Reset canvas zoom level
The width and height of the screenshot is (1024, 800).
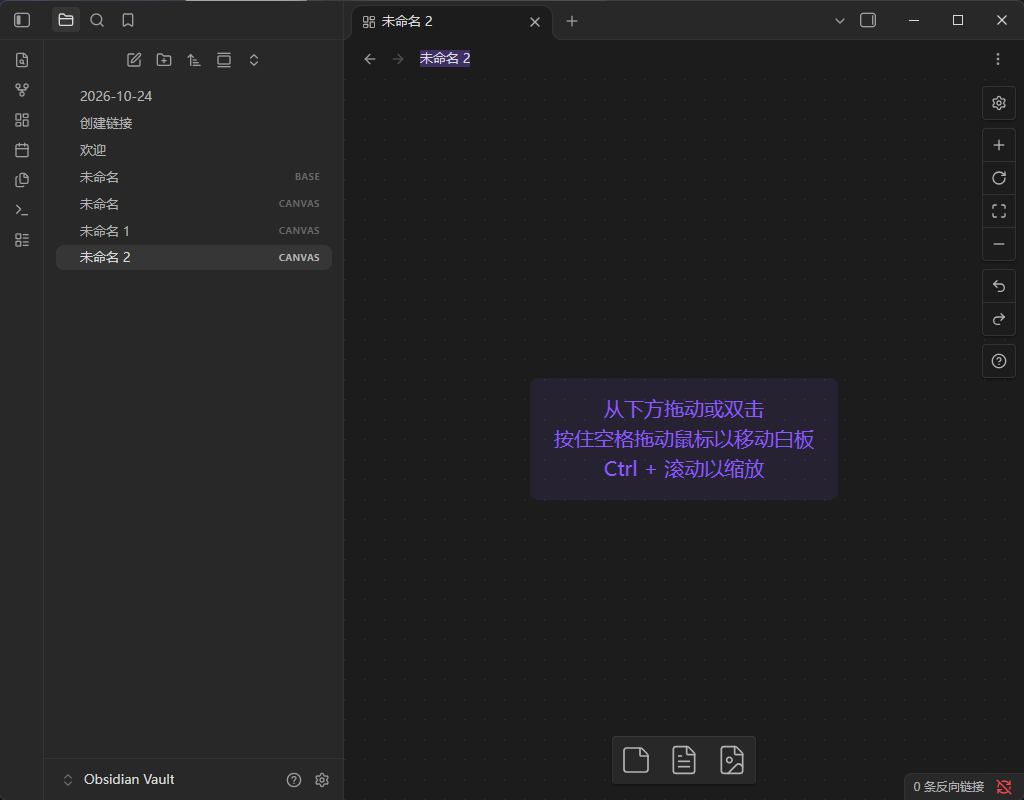[x=999, y=178]
